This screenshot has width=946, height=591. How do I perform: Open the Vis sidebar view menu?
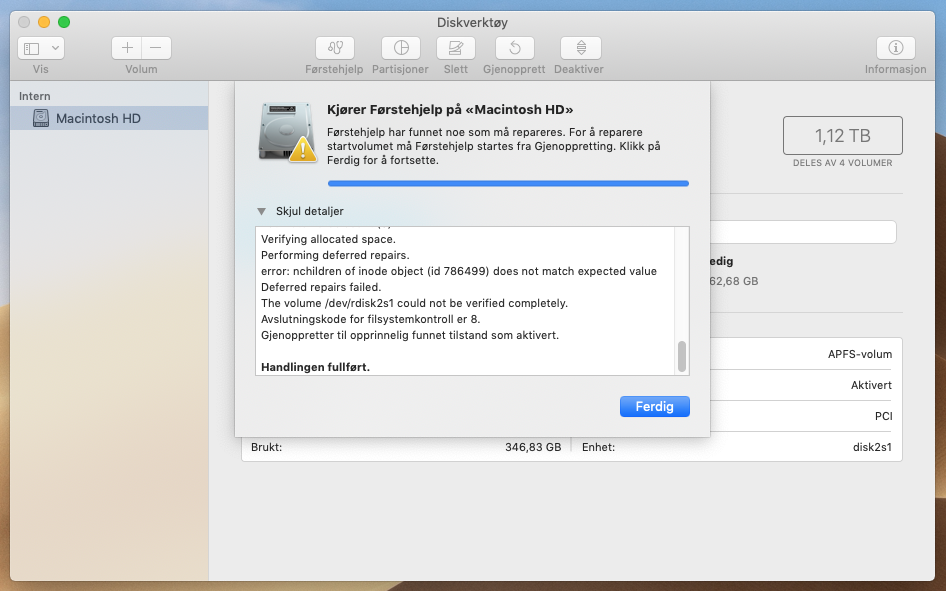coord(40,48)
